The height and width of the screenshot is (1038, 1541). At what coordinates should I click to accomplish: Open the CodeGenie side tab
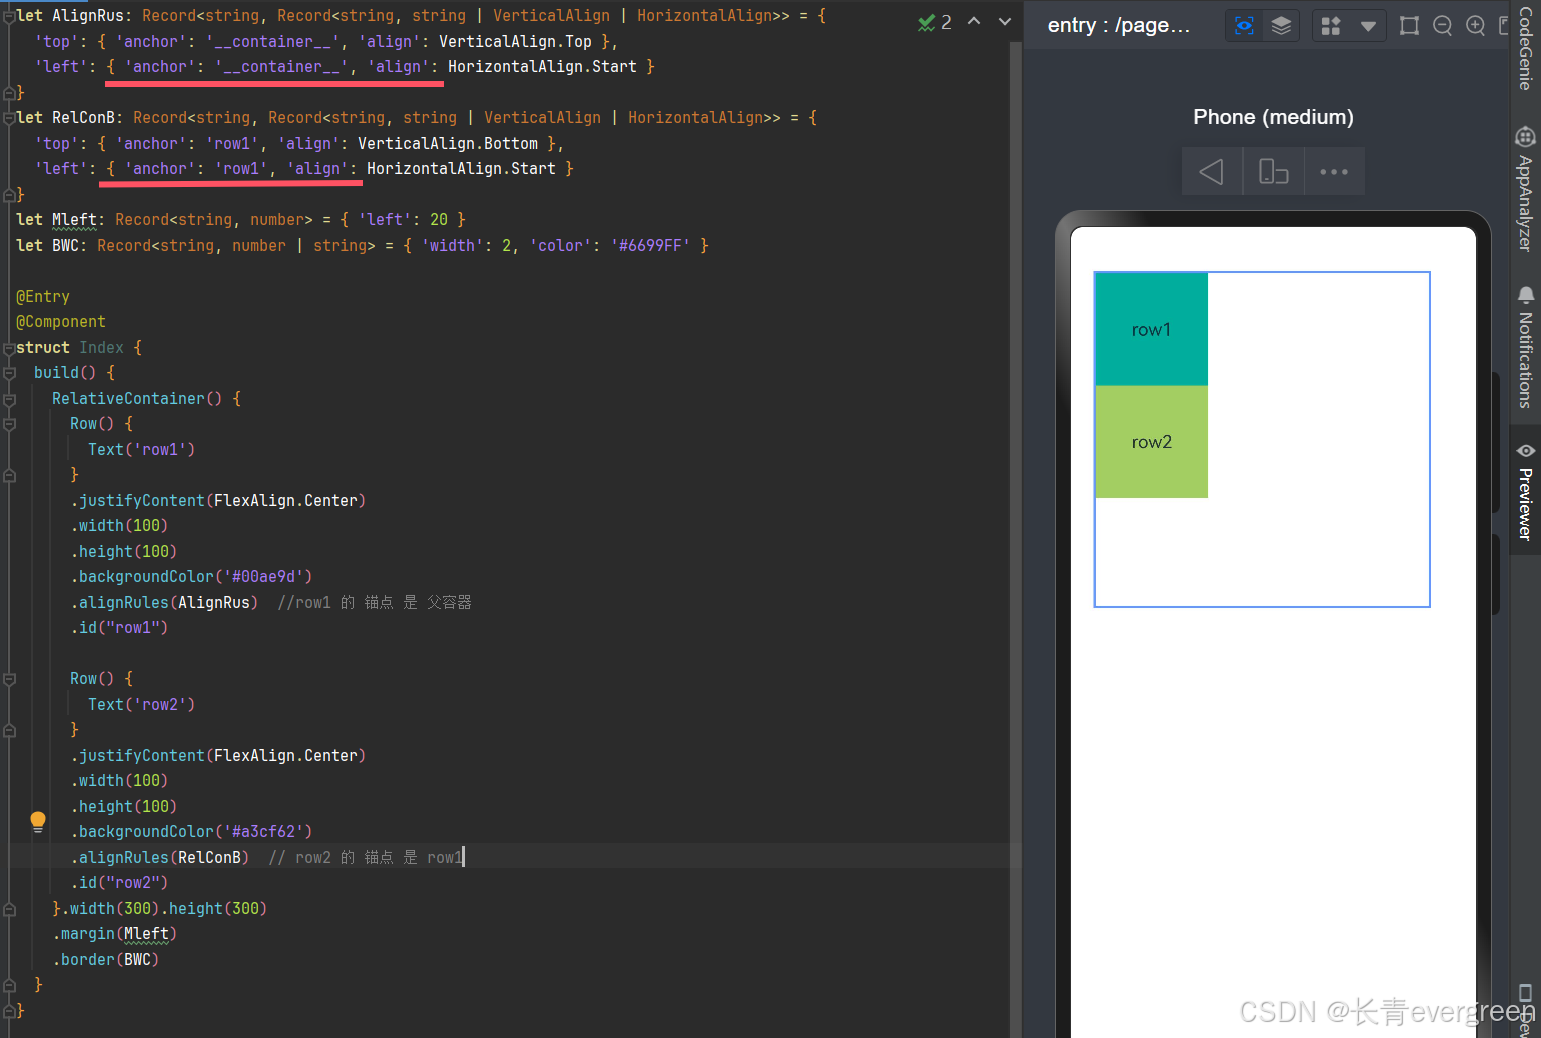(x=1525, y=48)
